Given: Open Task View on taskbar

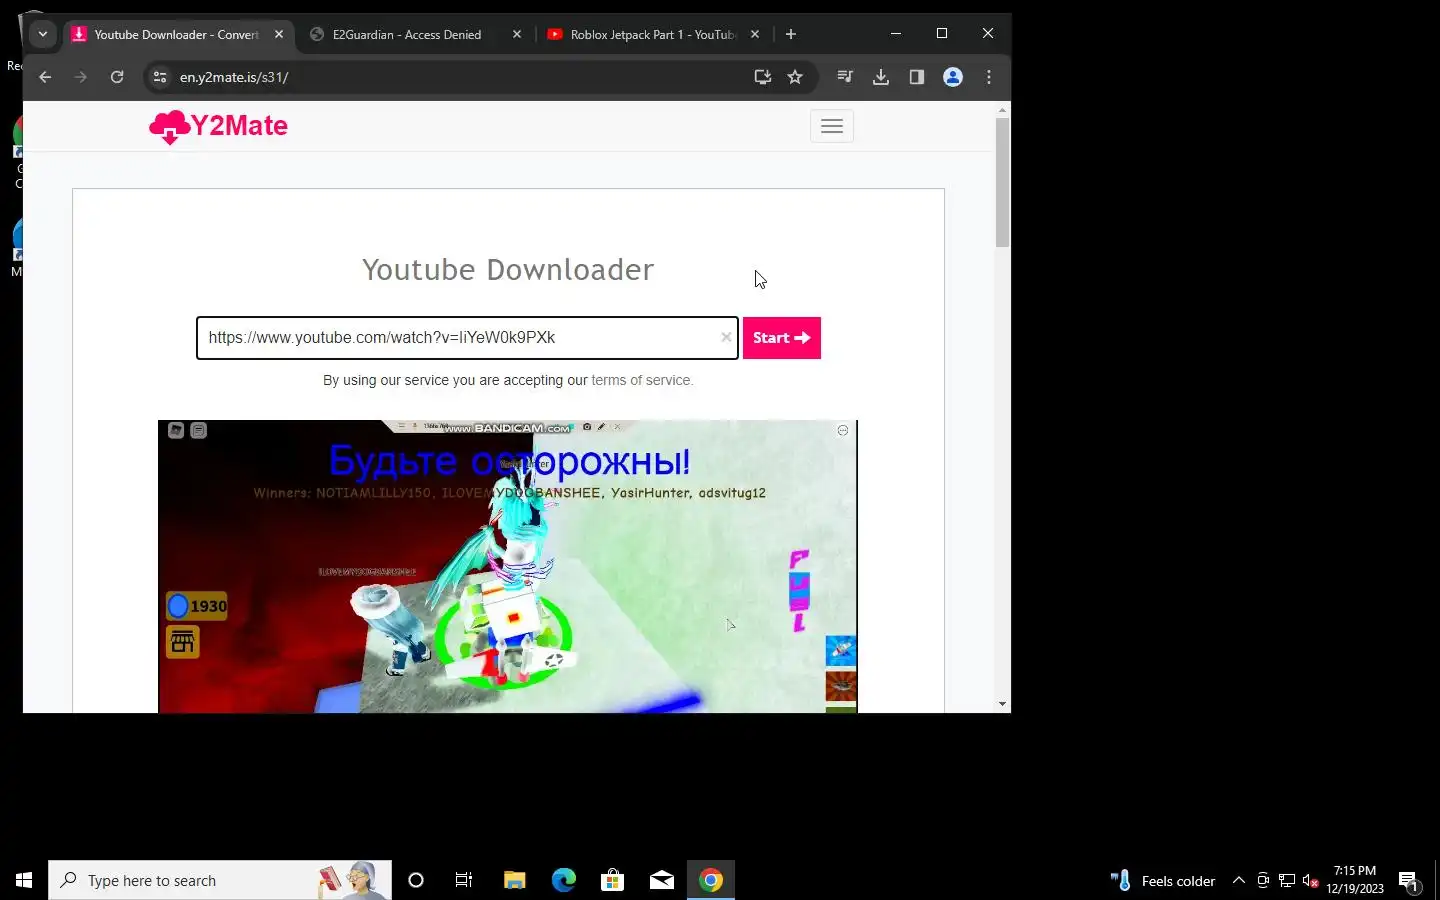Looking at the screenshot, I should pyautogui.click(x=464, y=880).
